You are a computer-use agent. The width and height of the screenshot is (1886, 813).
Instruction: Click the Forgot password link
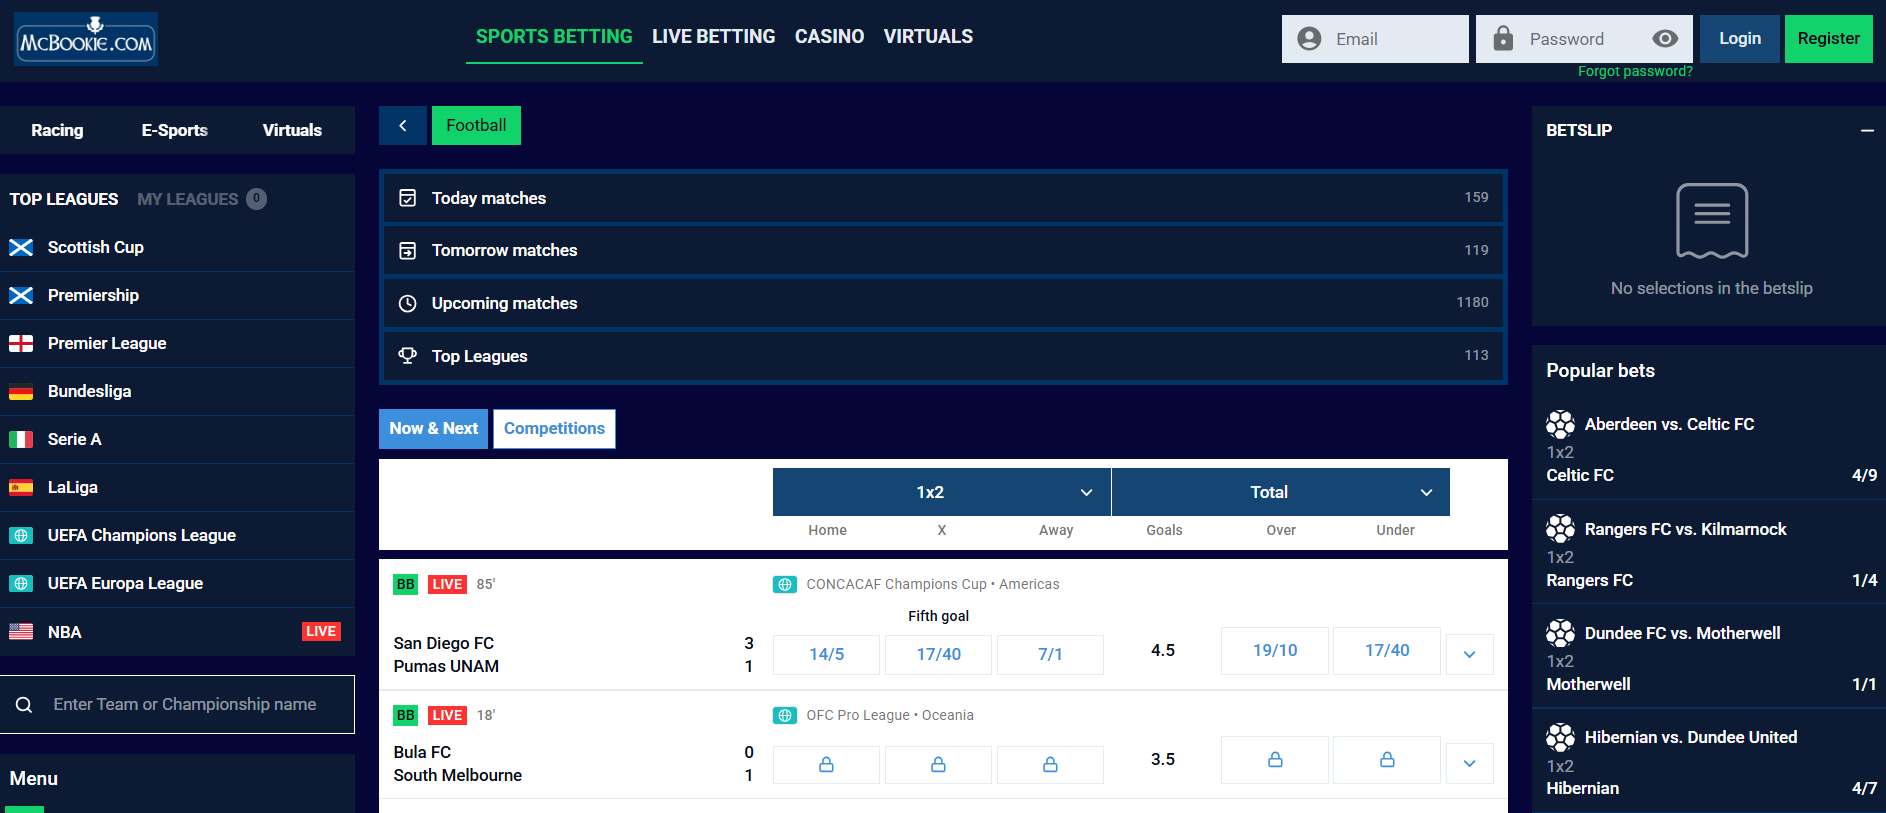pyautogui.click(x=1635, y=72)
